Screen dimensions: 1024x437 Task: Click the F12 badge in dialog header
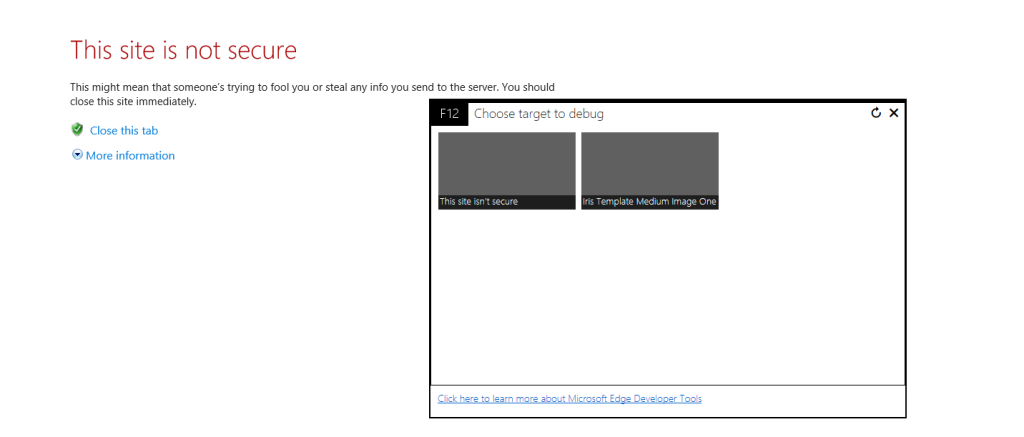click(449, 114)
